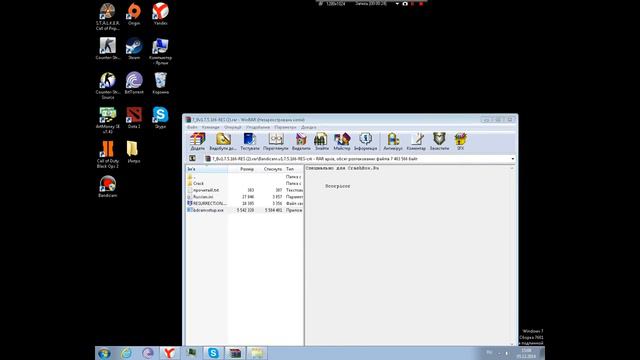This screenshot has height=360, width=640.
Task: Open the Skype desktop shortcut
Action: (x=160, y=118)
